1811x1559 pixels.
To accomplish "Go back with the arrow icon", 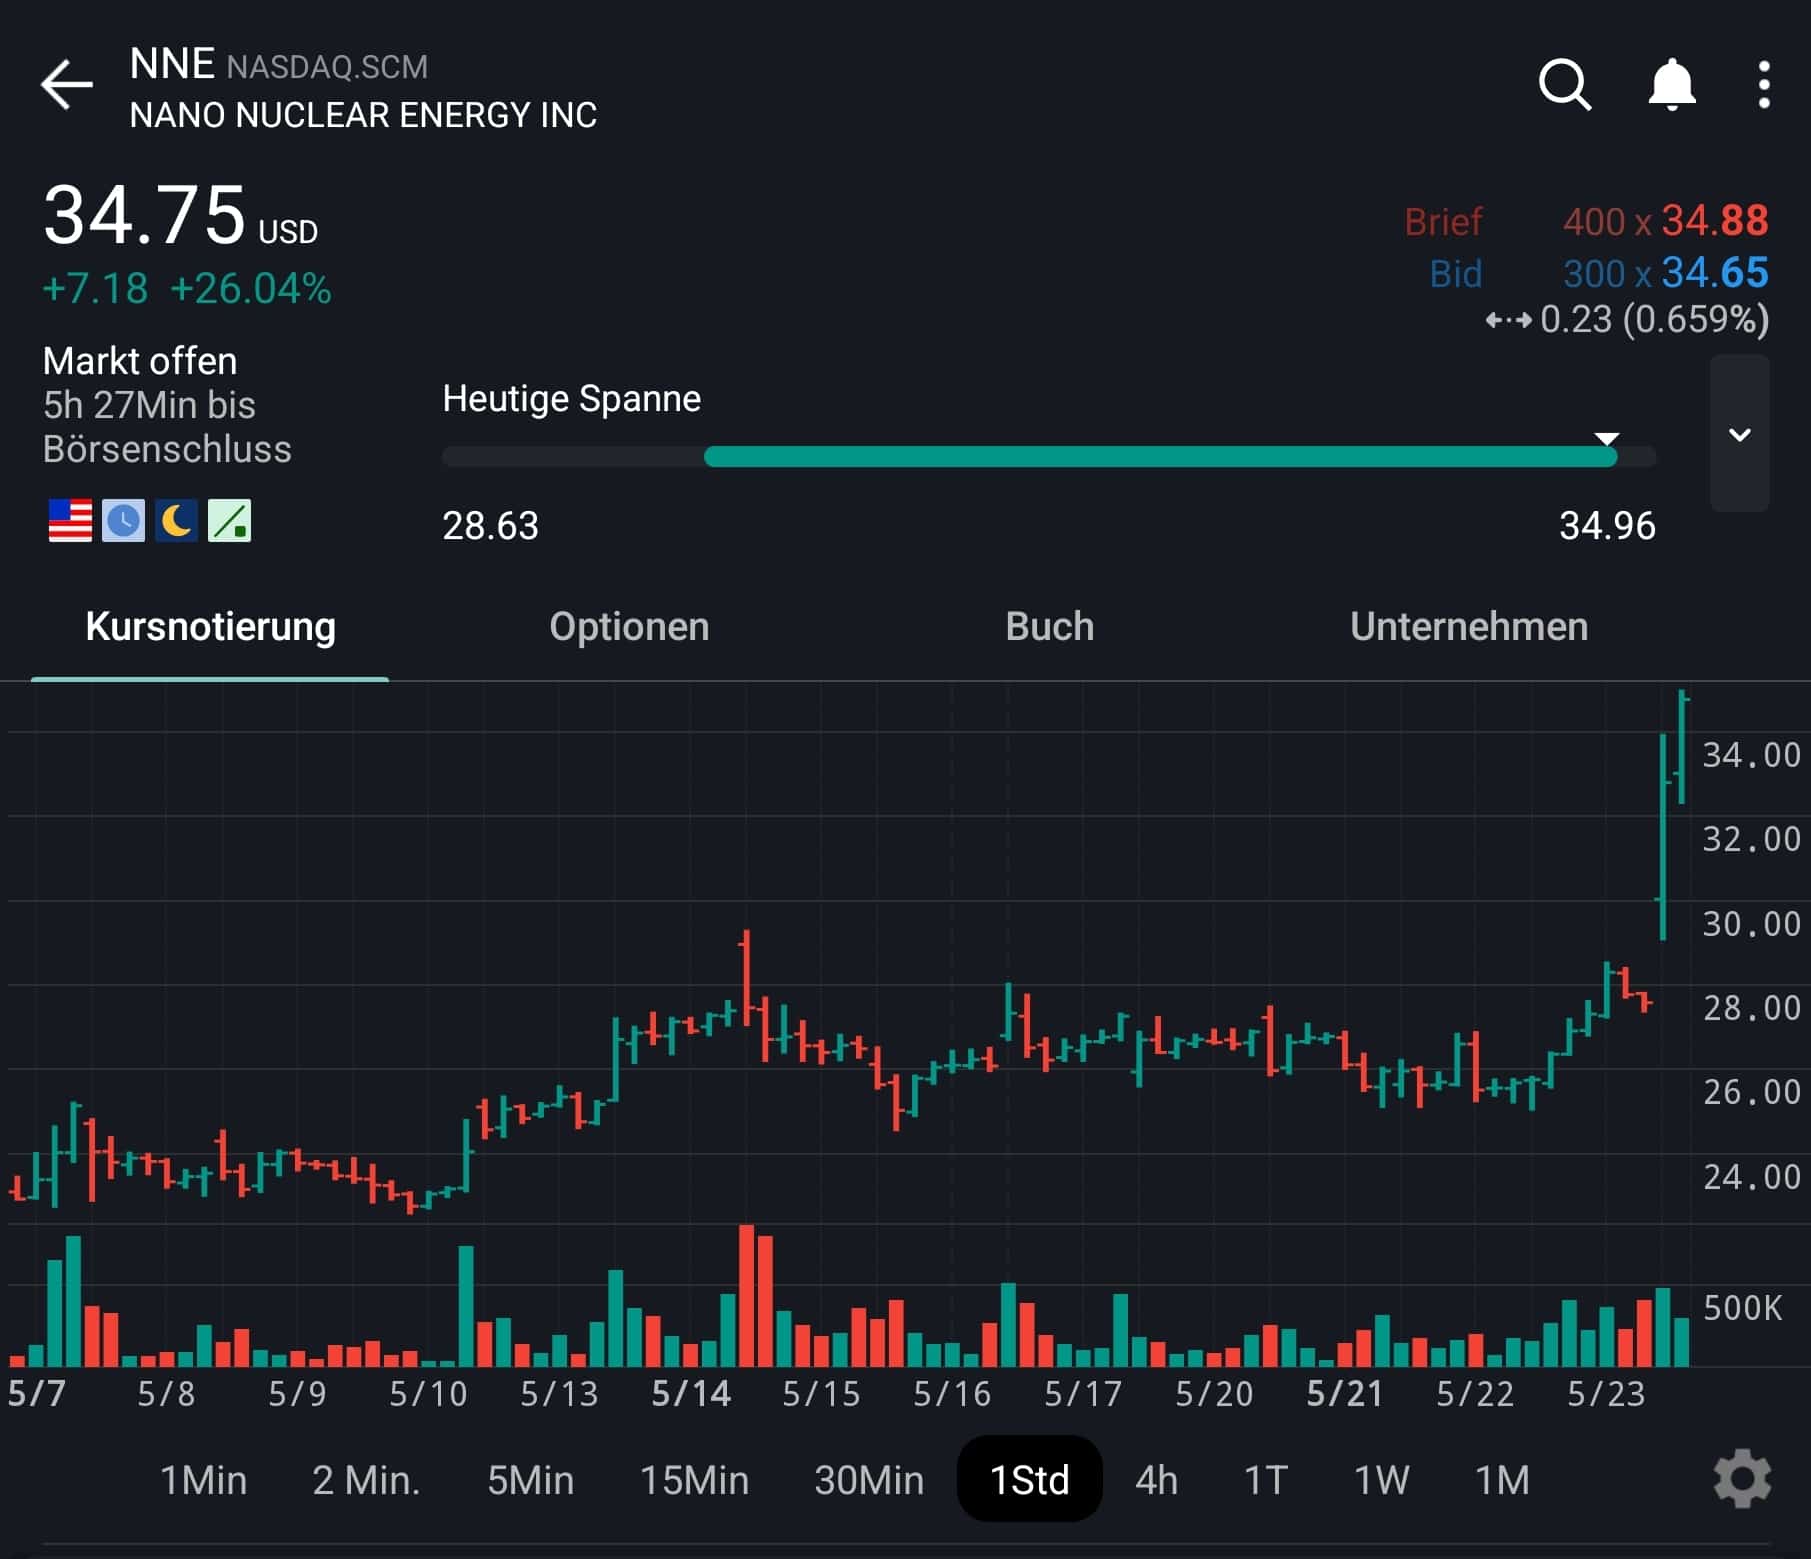I will 67,84.
